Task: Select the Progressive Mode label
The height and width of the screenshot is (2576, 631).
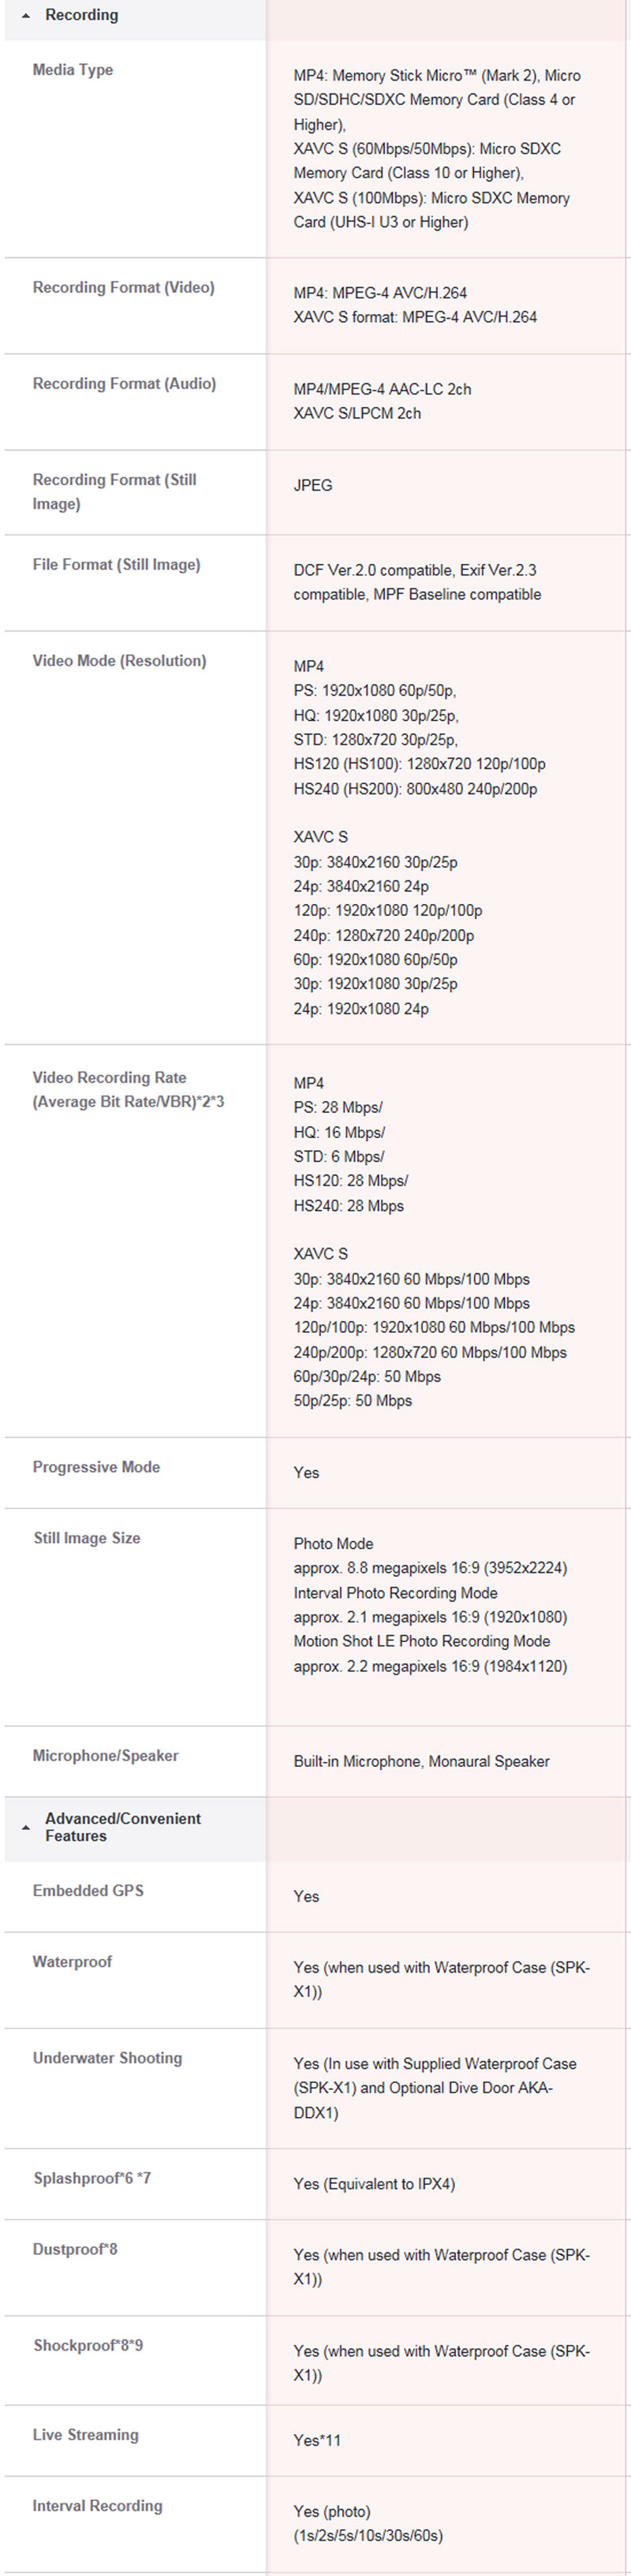Action: 96,1467
